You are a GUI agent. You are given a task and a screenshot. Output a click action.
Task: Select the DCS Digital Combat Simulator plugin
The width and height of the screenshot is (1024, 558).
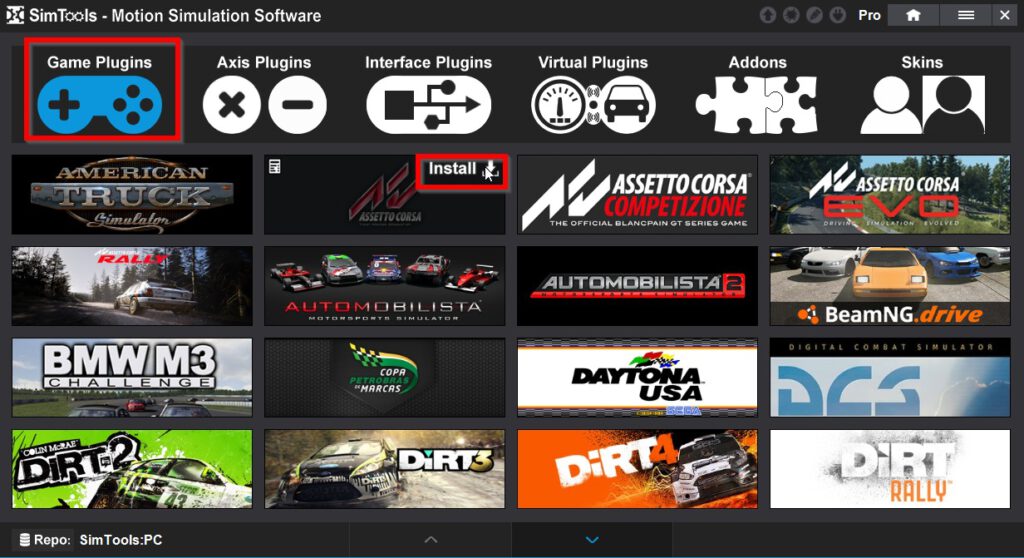890,378
